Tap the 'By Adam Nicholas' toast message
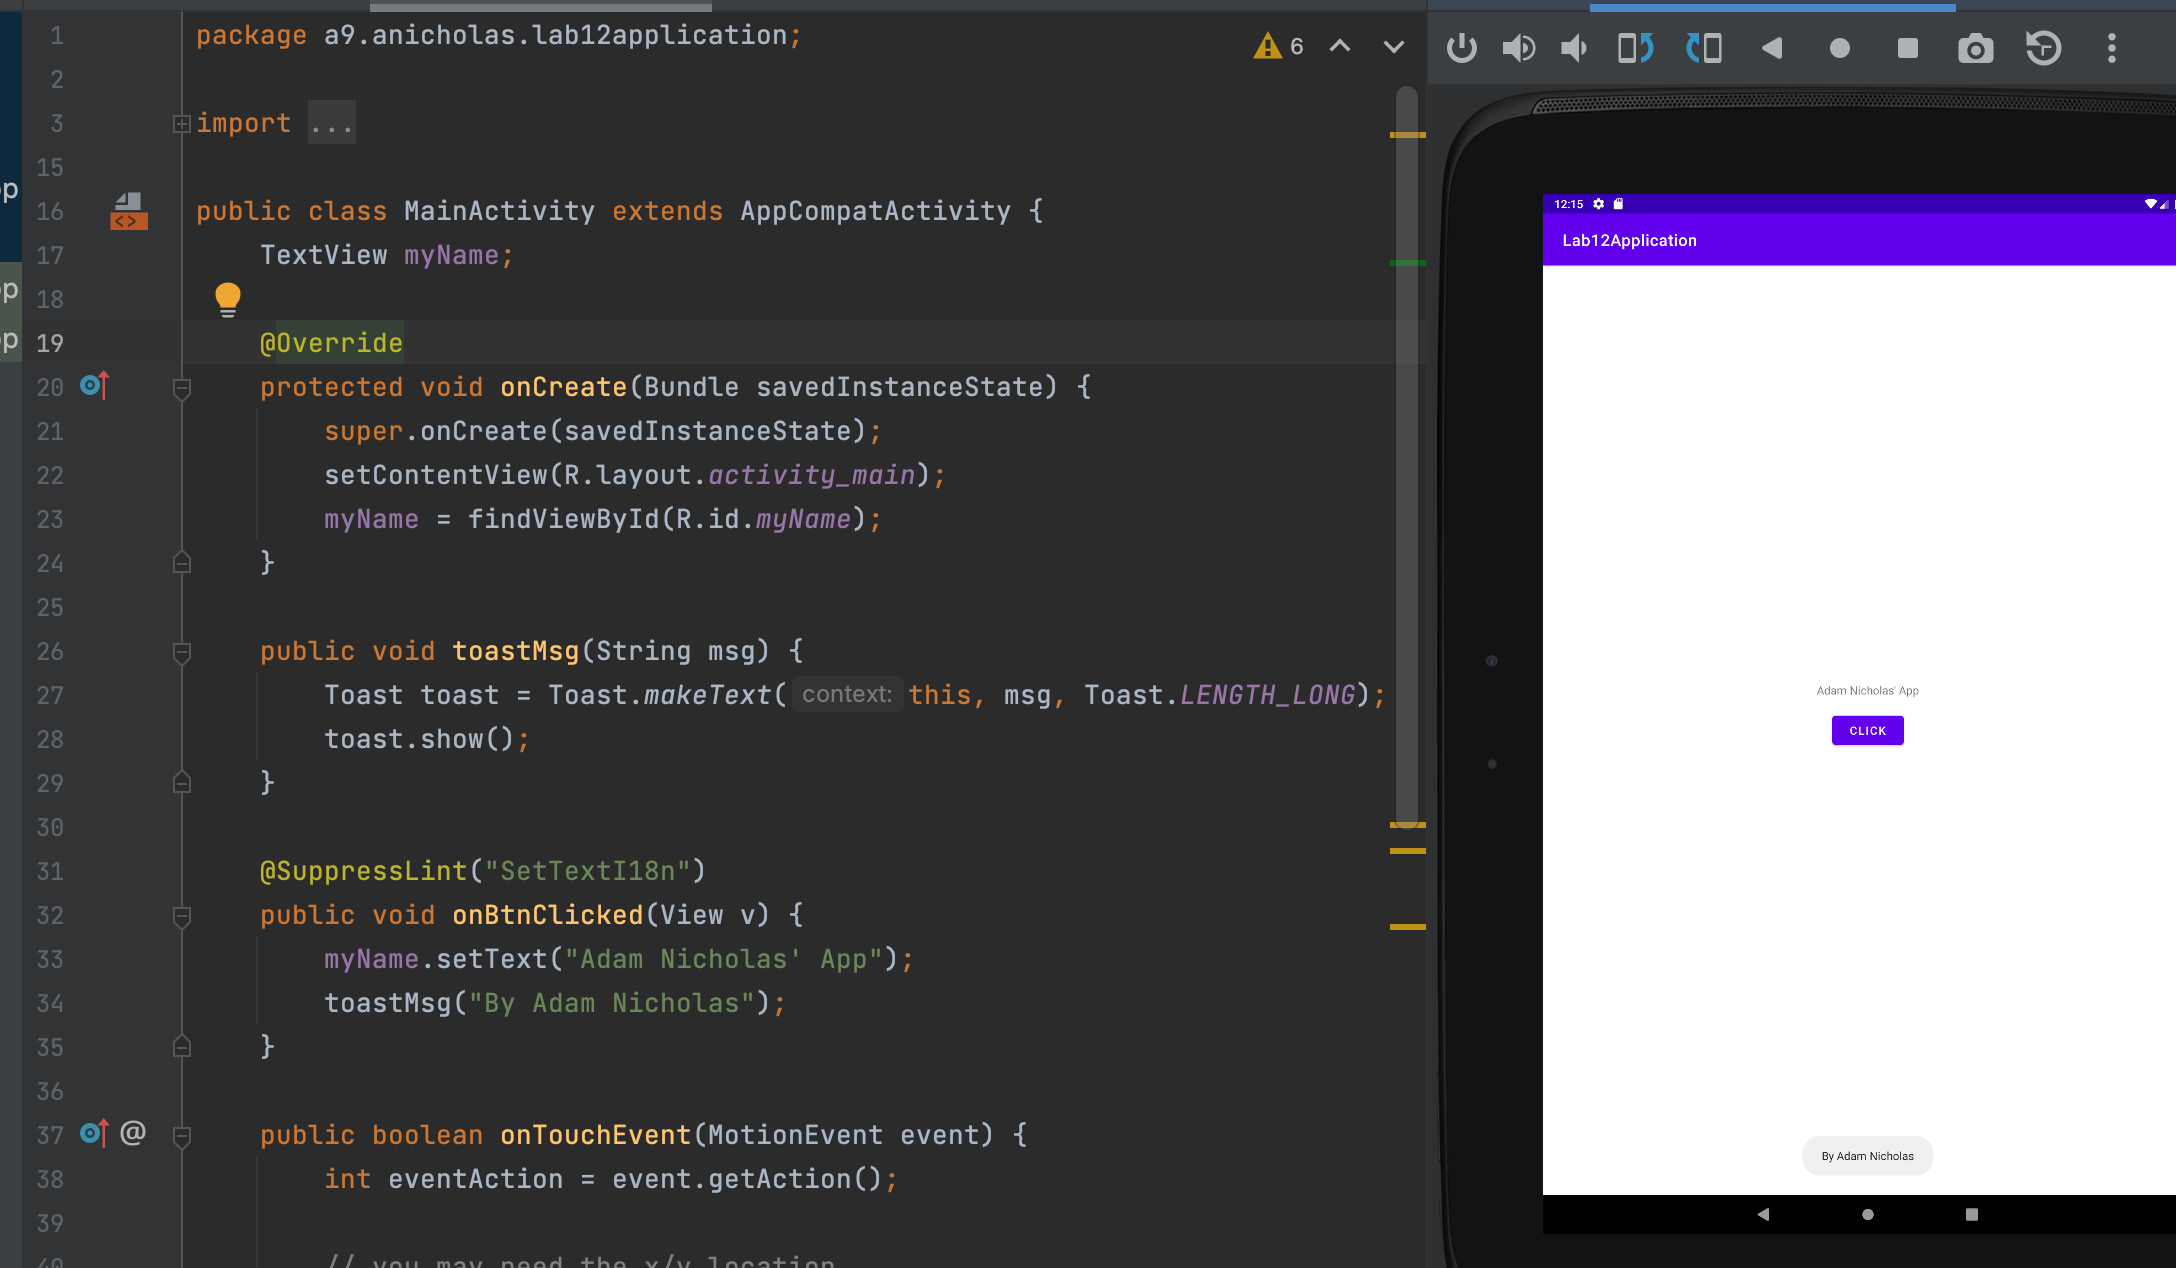The height and width of the screenshot is (1268, 2176). (1867, 1156)
